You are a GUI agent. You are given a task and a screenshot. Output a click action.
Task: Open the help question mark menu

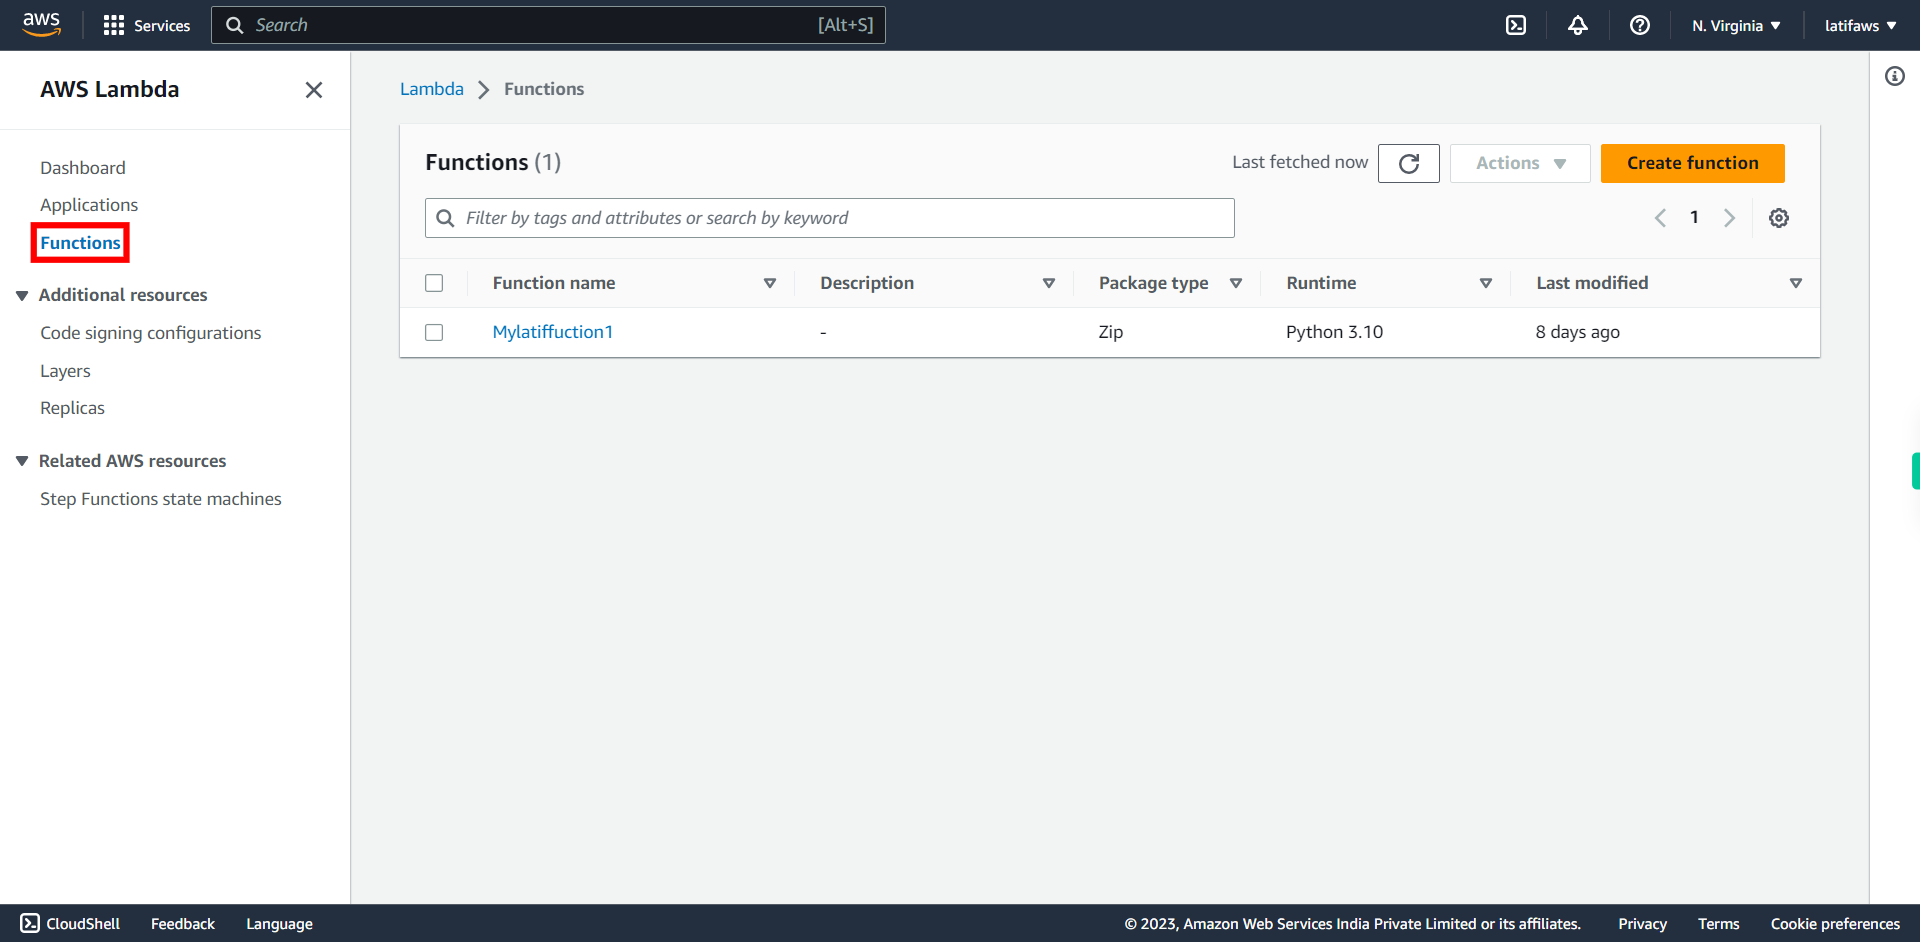(1640, 25)
